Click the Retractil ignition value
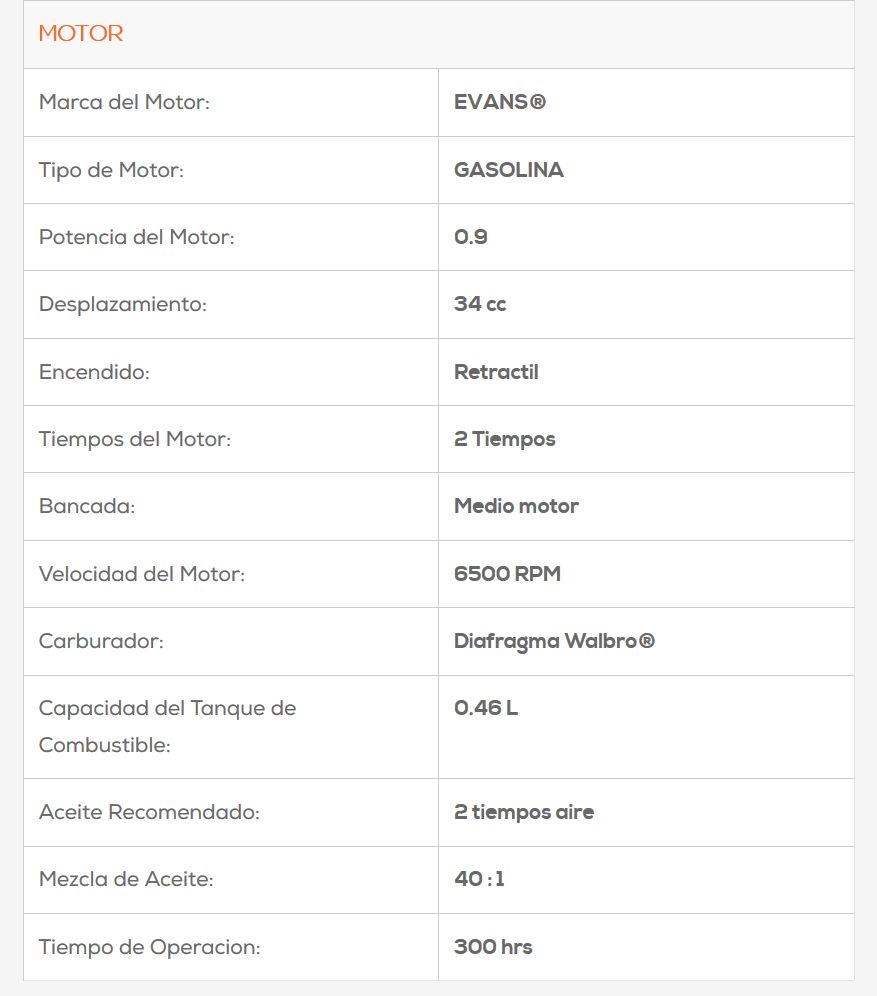Viewport: 877px width, 996px height. tap(496, 372)
